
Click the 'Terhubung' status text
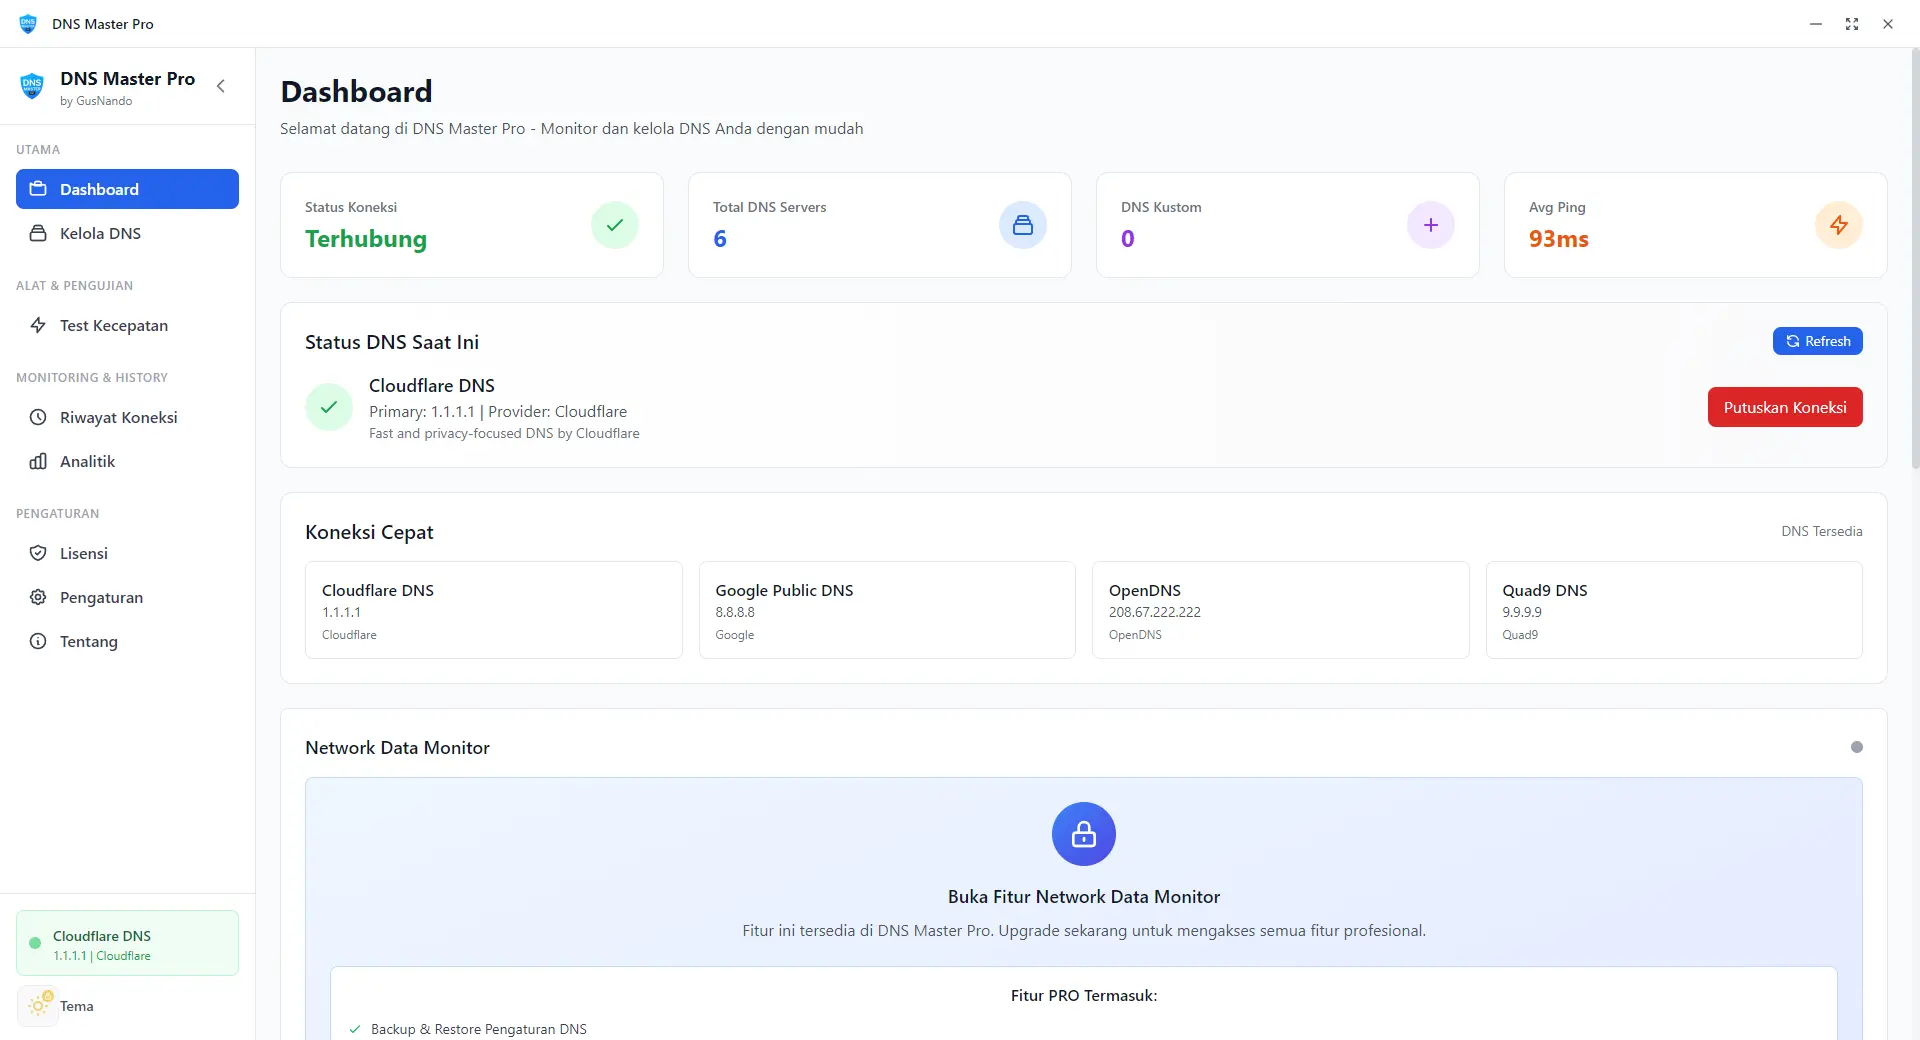366,239
